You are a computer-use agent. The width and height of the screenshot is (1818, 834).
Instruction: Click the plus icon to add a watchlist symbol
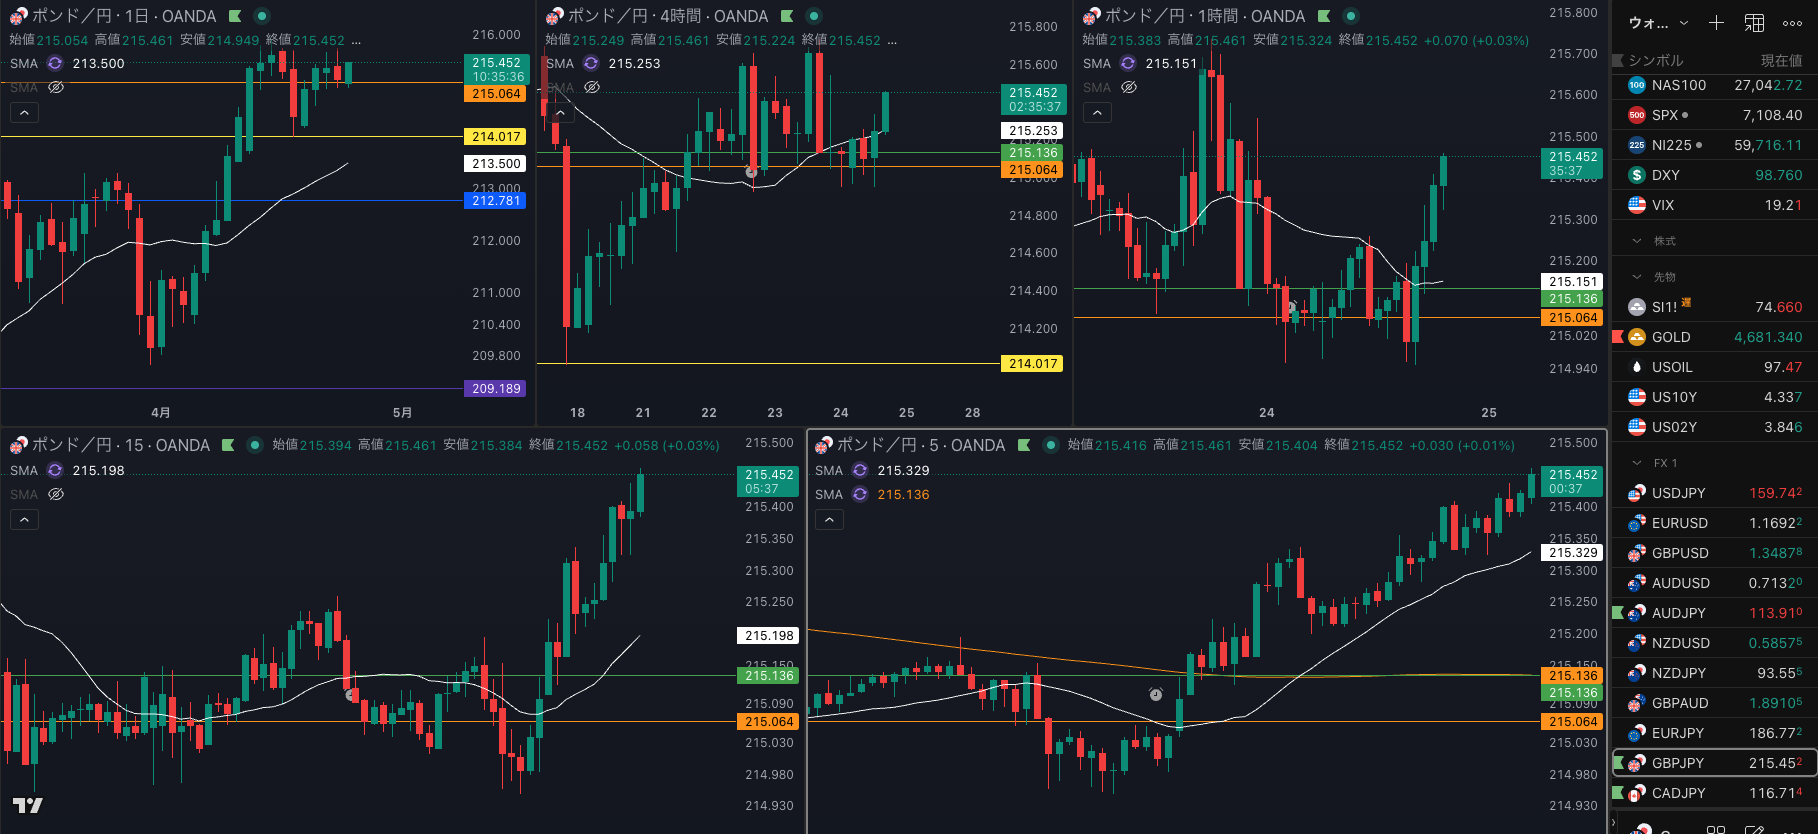1716,22
